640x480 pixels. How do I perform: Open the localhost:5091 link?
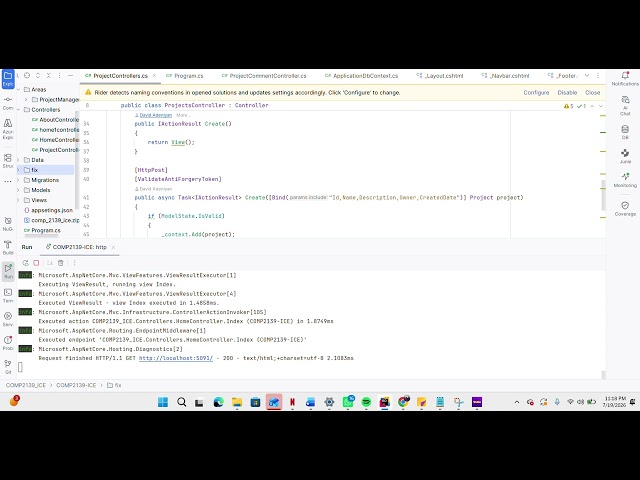pyautogui.click(x=176, y=358)
